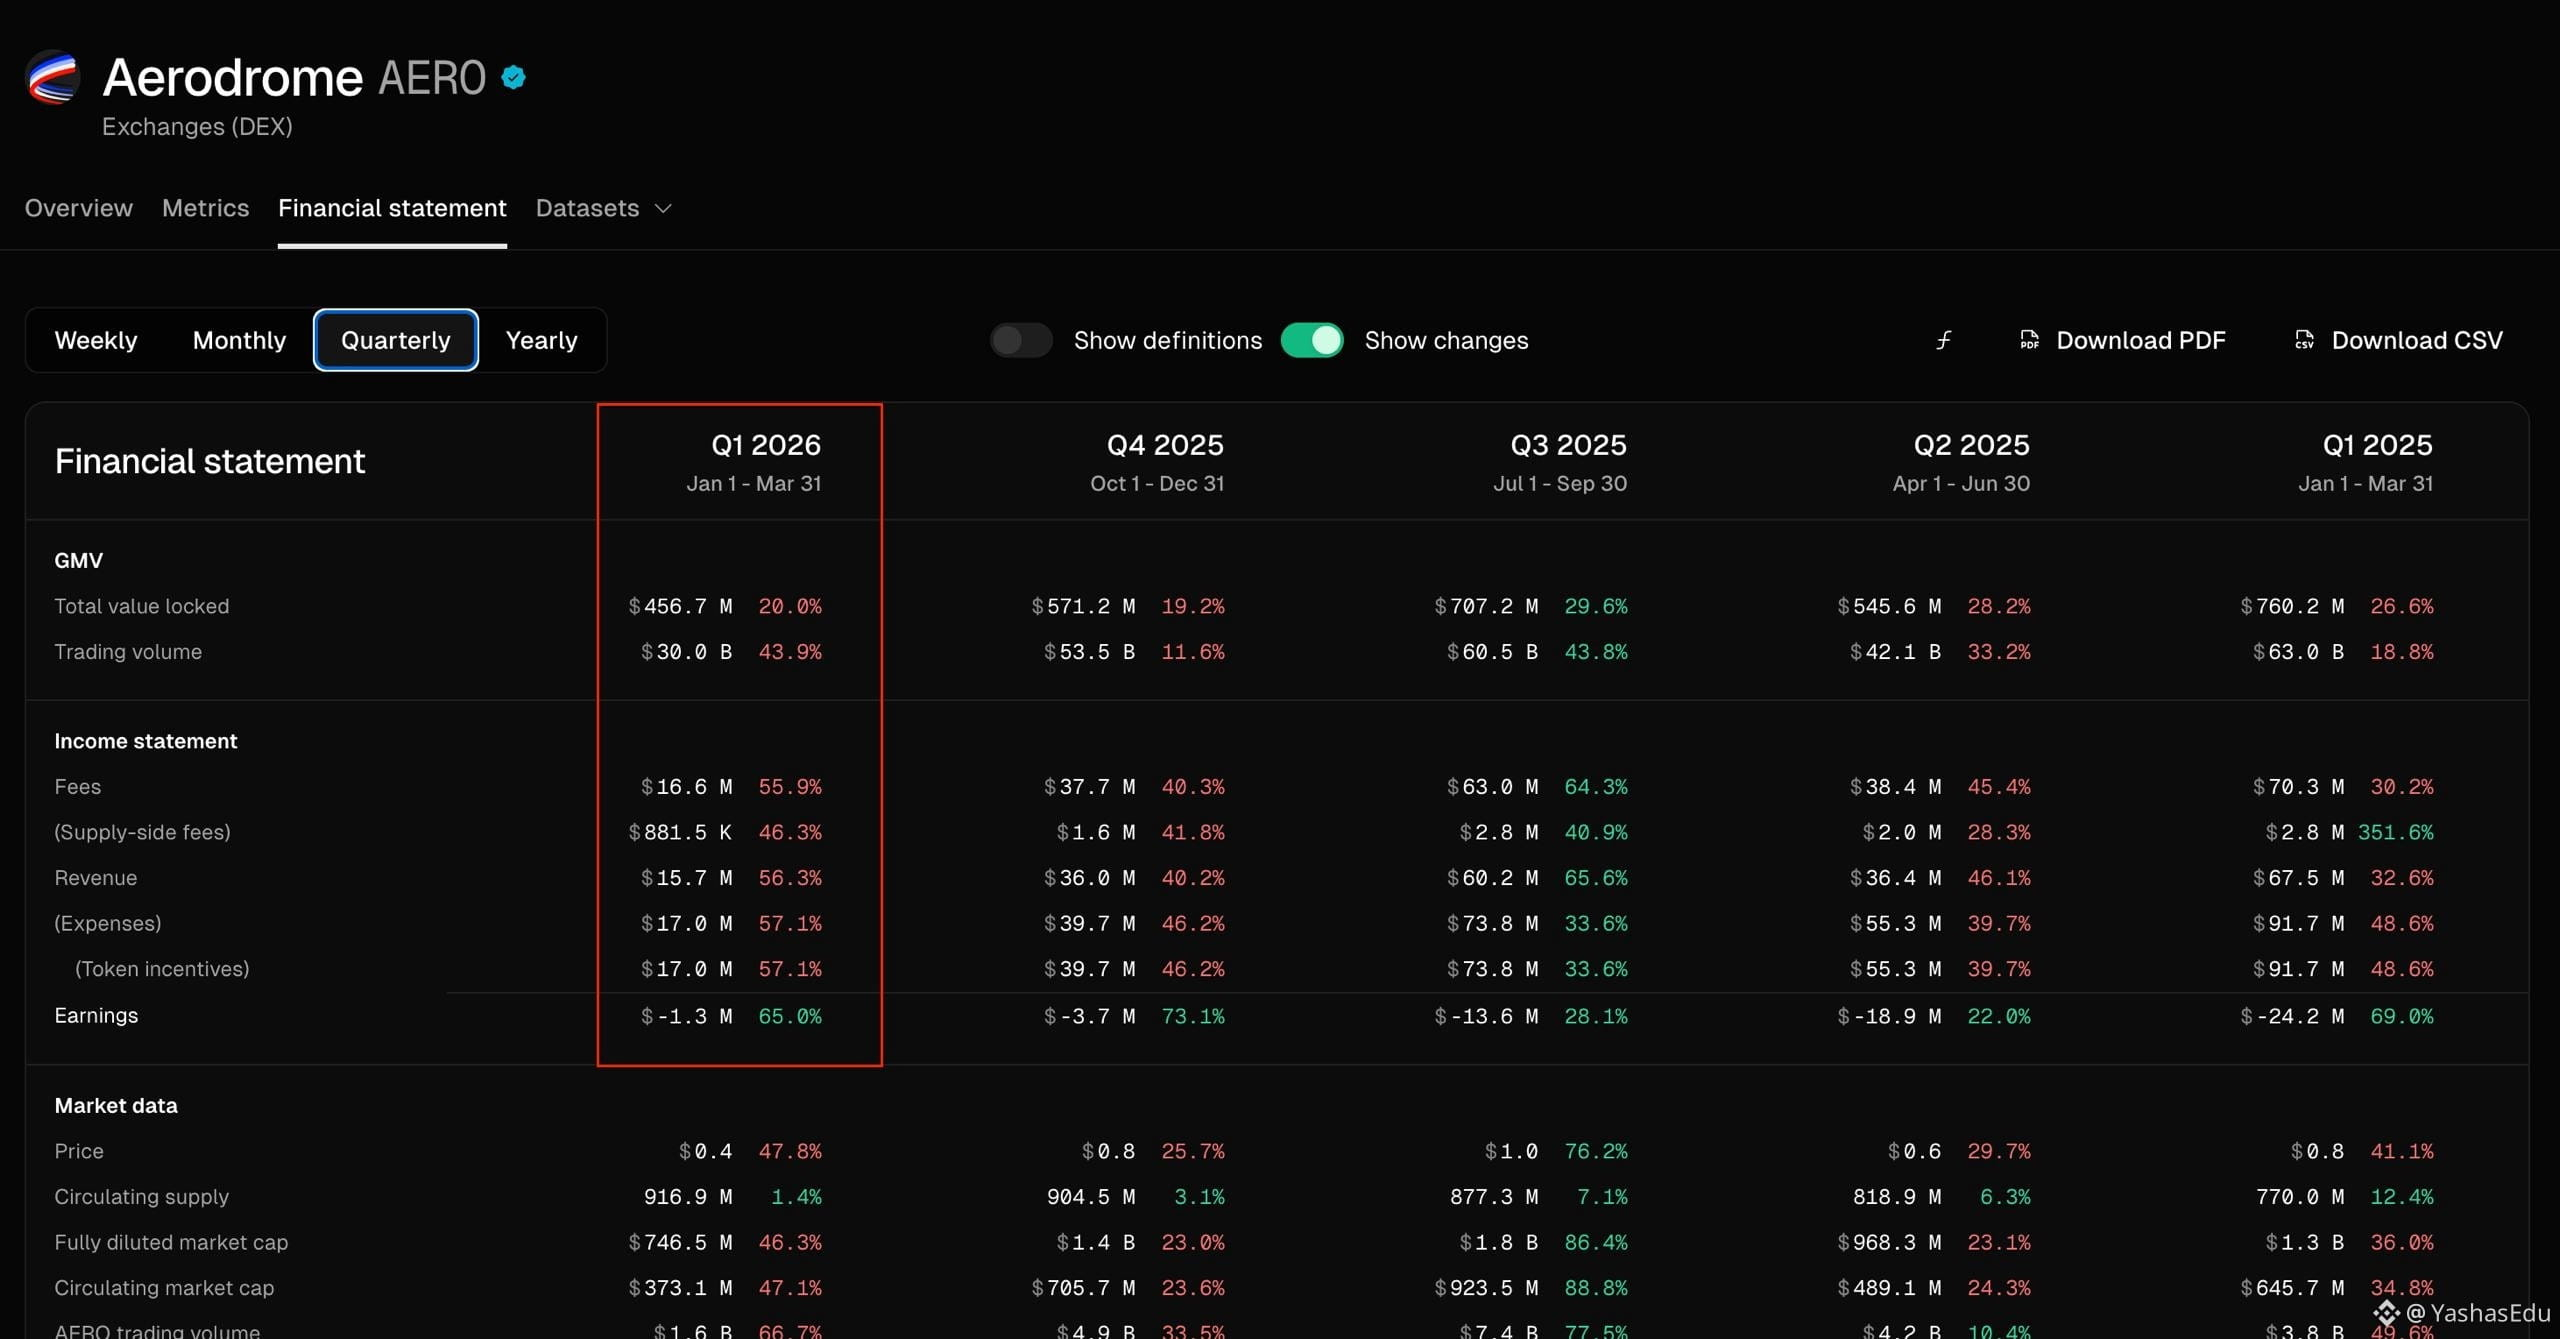This screenshot has width=2560, height=1339.
Task: Click the Quarterly period button
Action: click(396, 340)
